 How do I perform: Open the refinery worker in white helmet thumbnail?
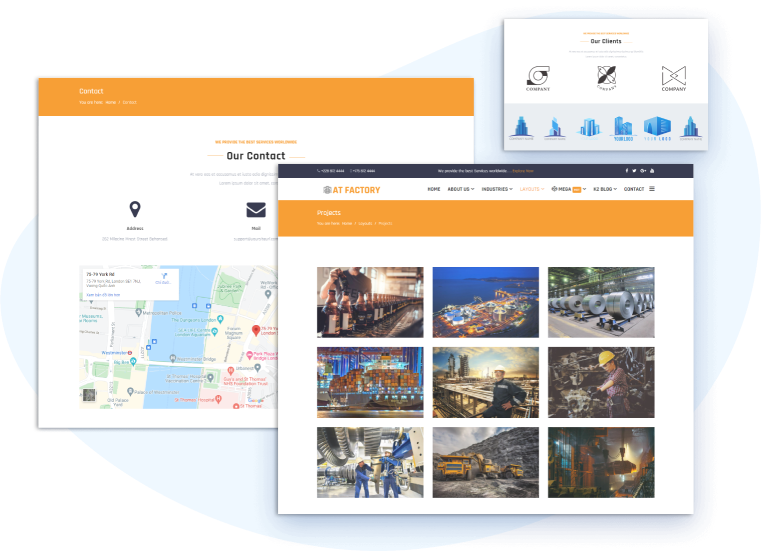click(x=485, y=382)
